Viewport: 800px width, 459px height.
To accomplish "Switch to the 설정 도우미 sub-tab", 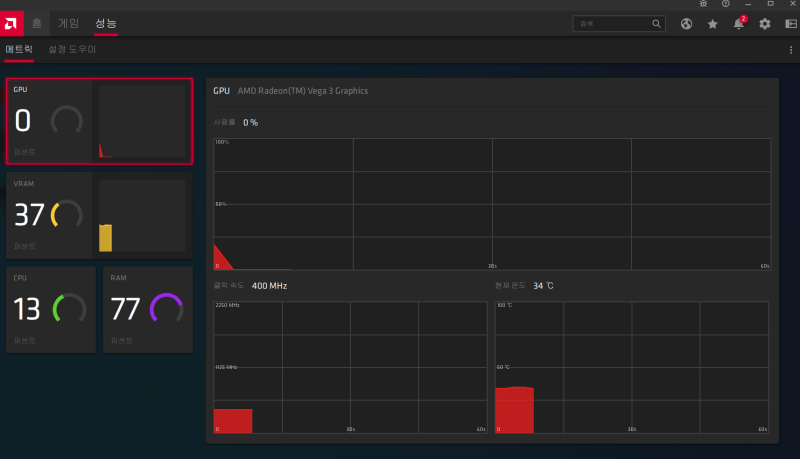I will [x=72, y=49].
